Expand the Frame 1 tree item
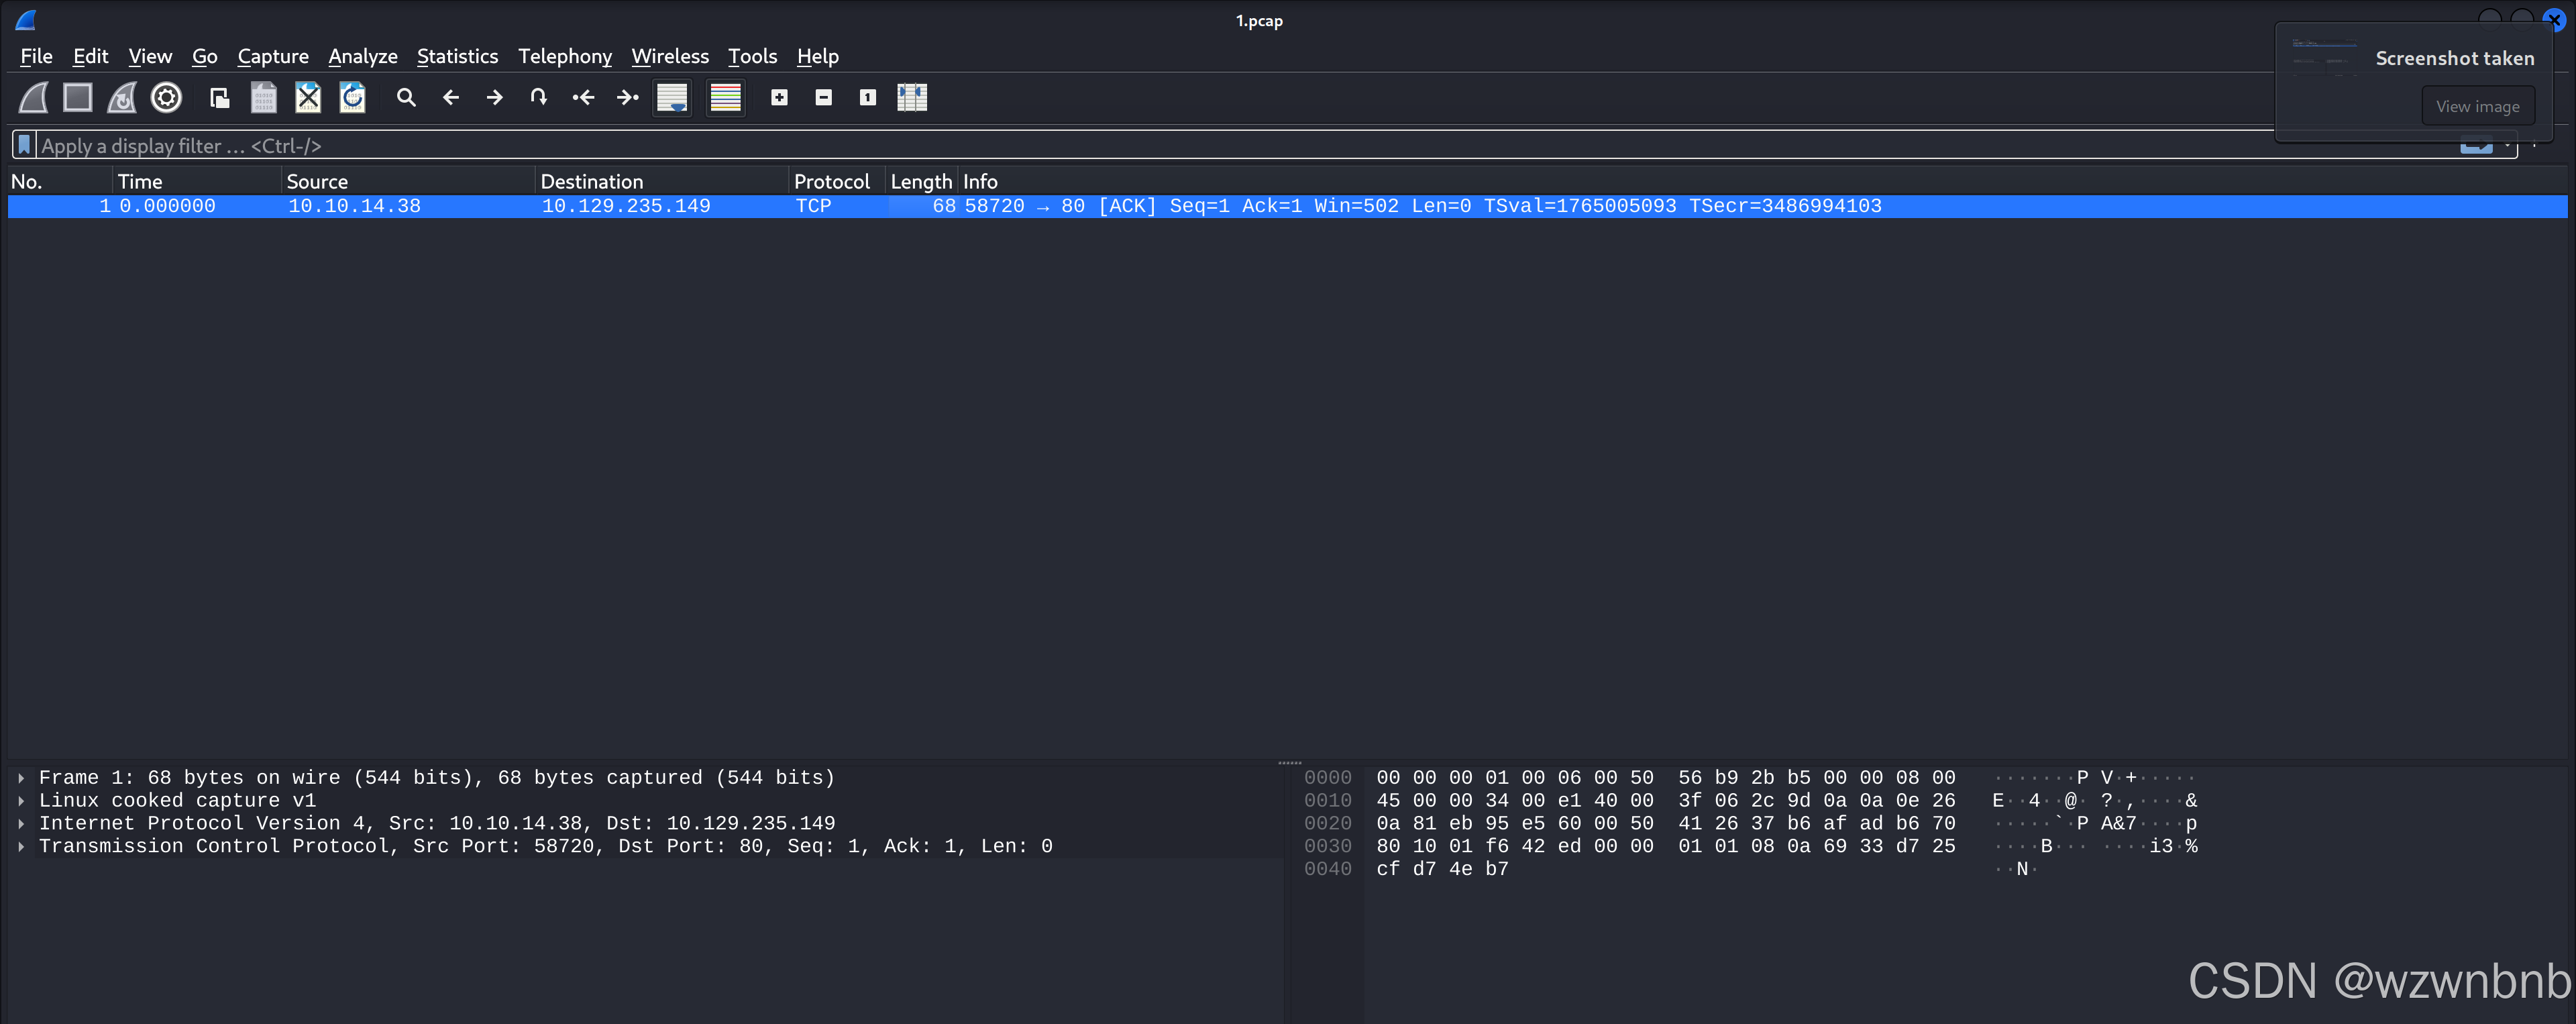The image size is (2576, 1024). (x=21, y=777)
